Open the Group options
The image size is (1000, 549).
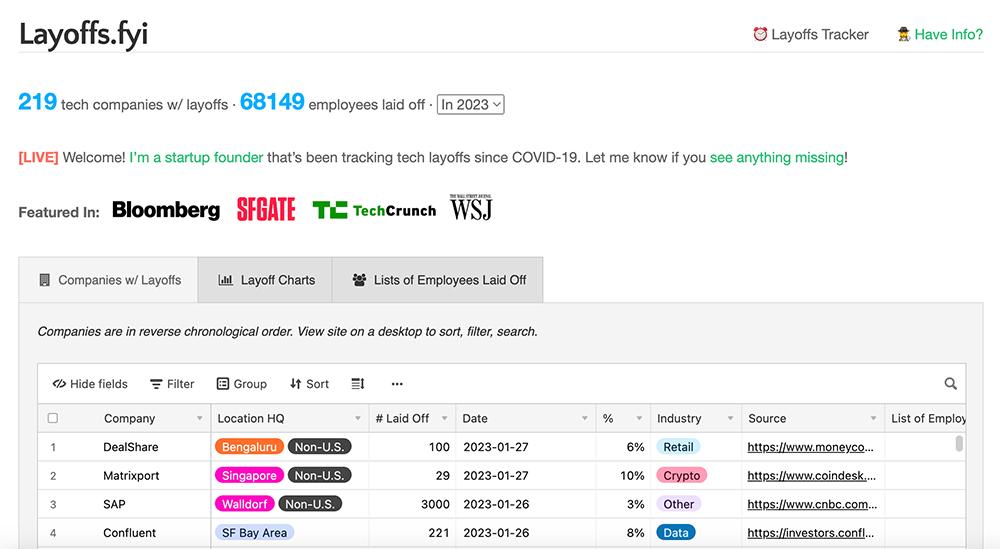point(242,384)
